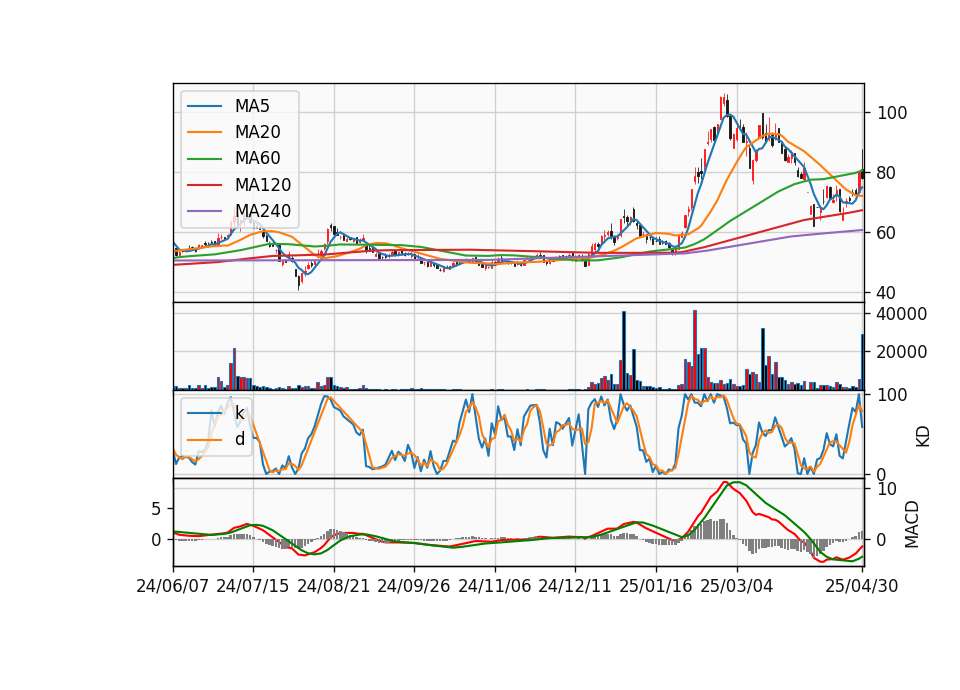This screenshot has height=690, width=960.
Task: Click the 24/07/15 date tick label
Action: pyautogui.click(x=253, y=587)
